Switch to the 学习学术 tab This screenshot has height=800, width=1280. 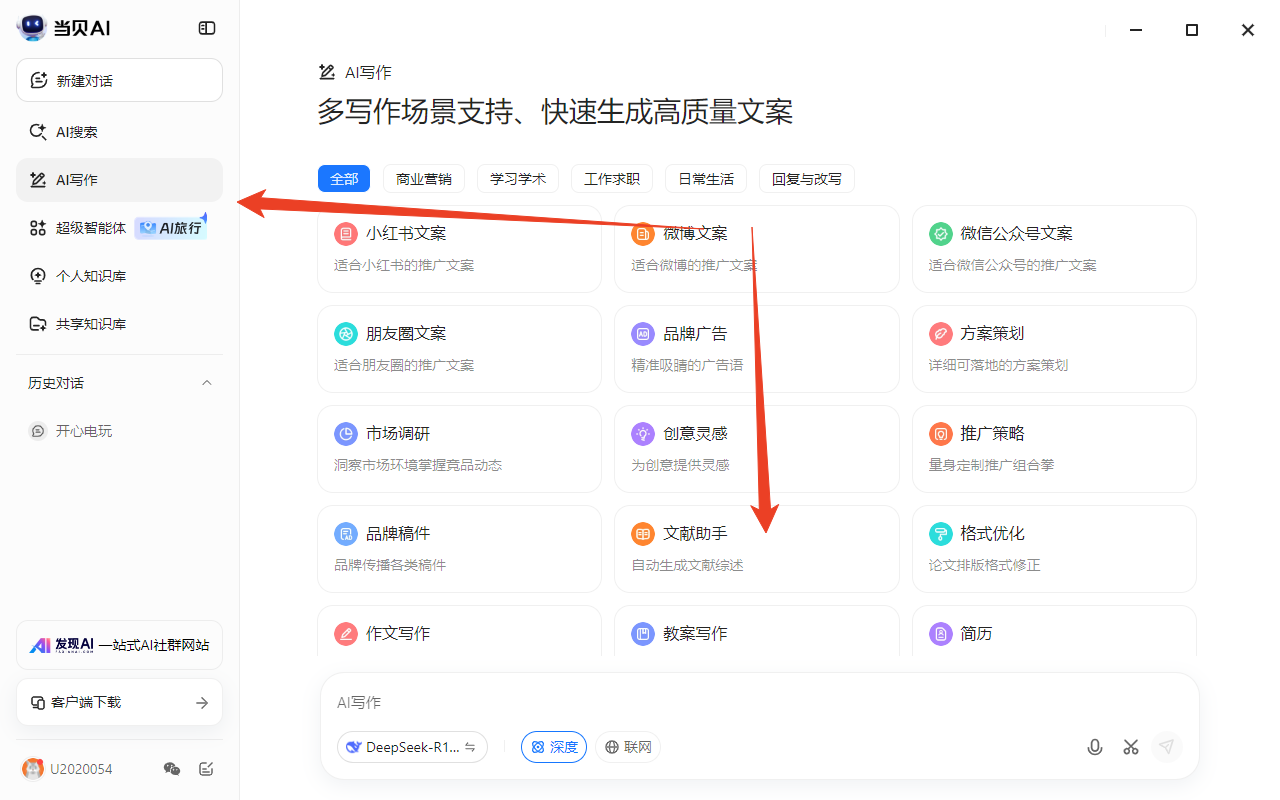(518, 179)
